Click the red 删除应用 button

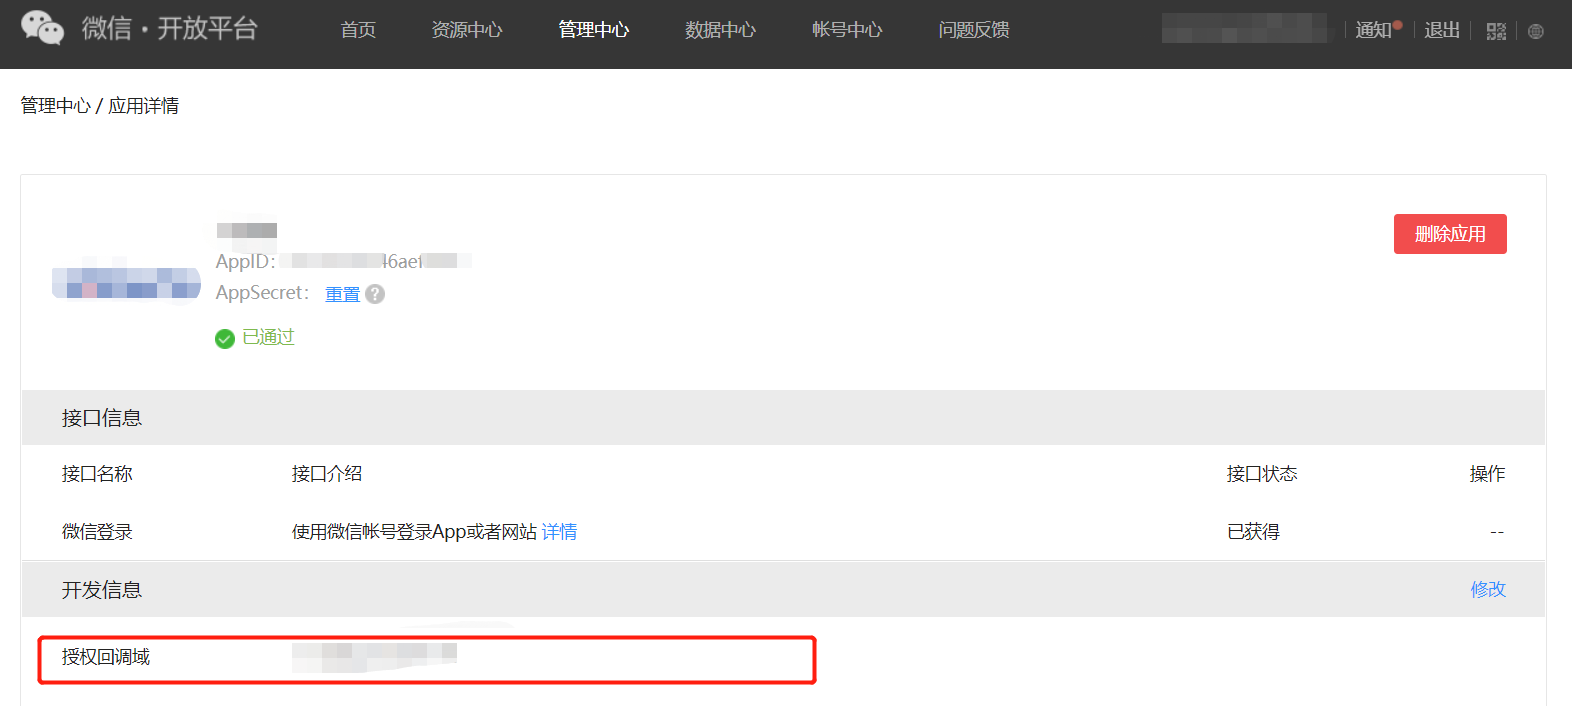click(x=1450, y=234)
